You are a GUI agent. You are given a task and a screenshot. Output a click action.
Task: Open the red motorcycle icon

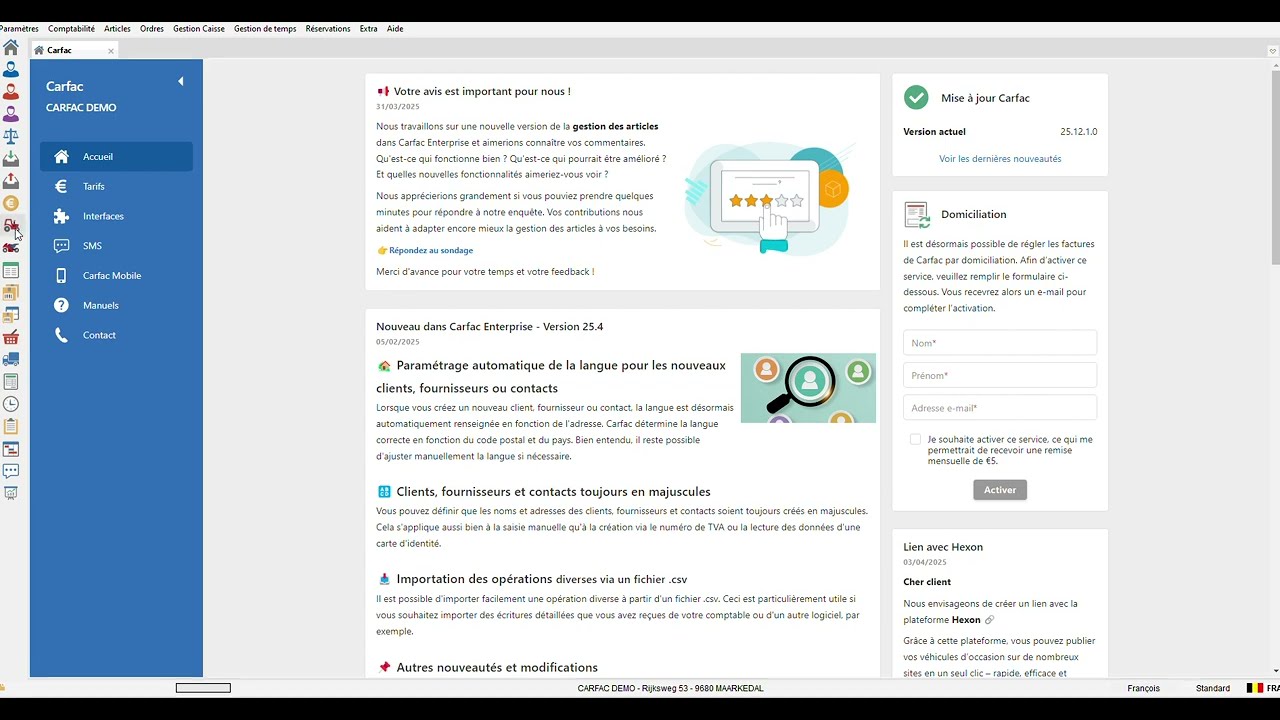pyautogui.click(x=11, y=248)
